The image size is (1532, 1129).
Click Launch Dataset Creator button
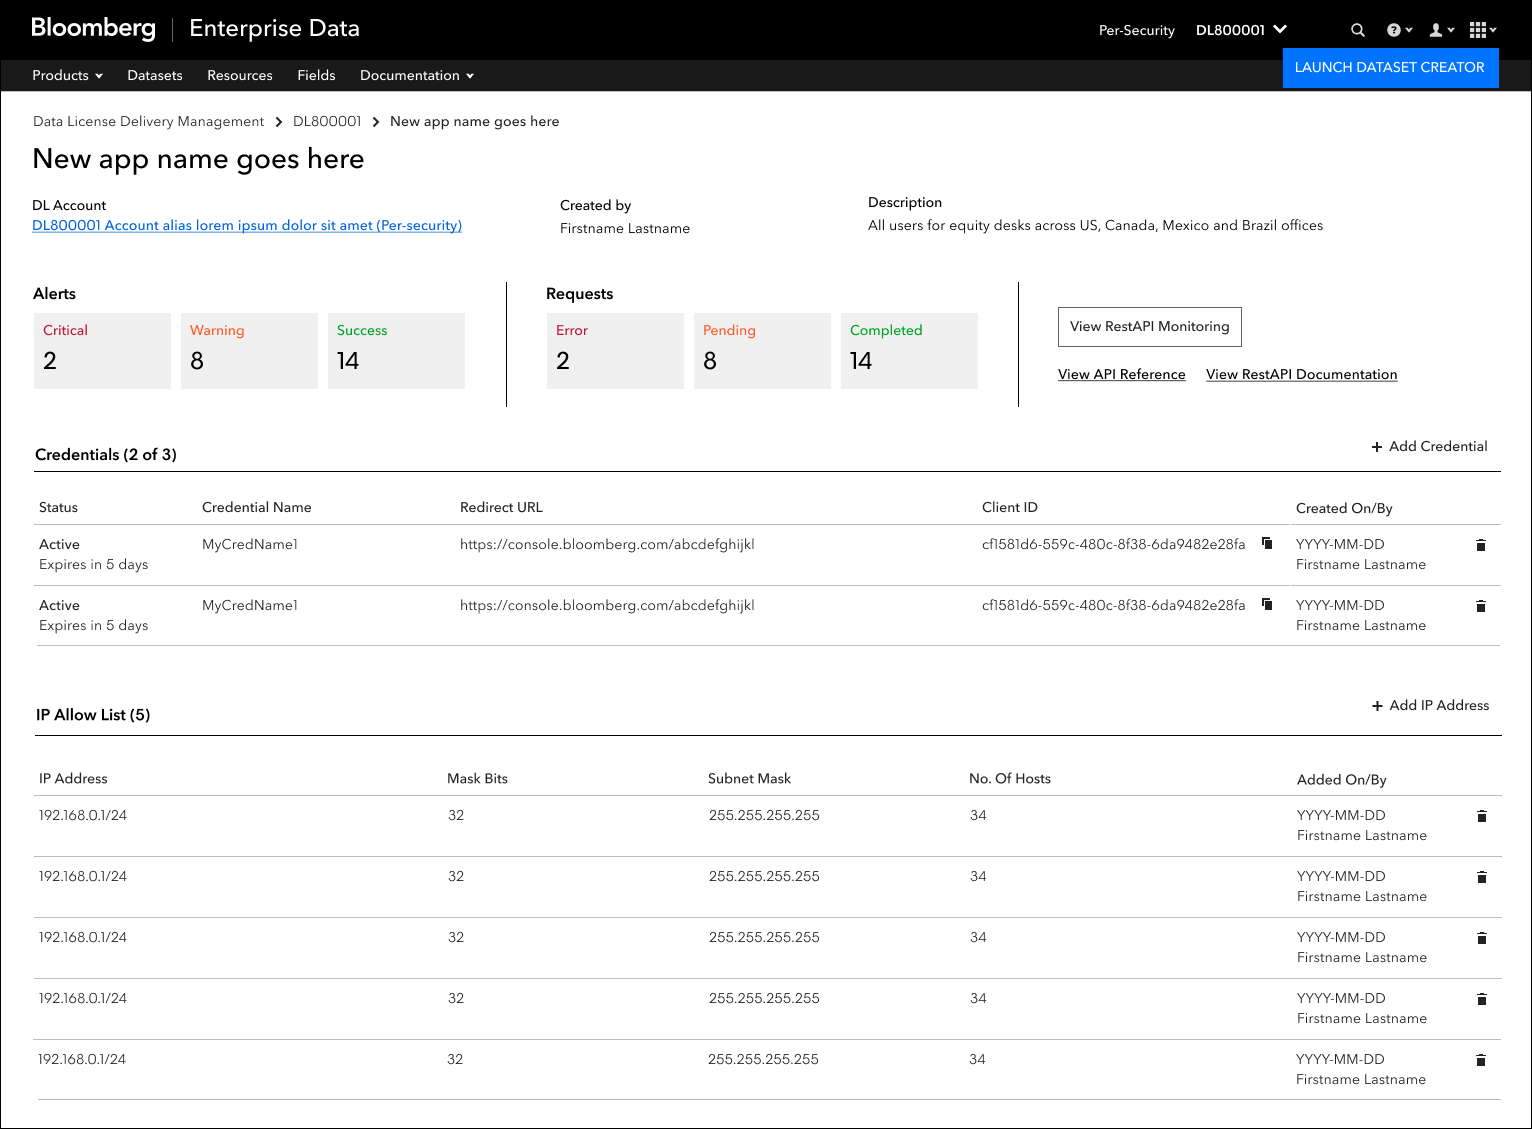pos(1390,67)
